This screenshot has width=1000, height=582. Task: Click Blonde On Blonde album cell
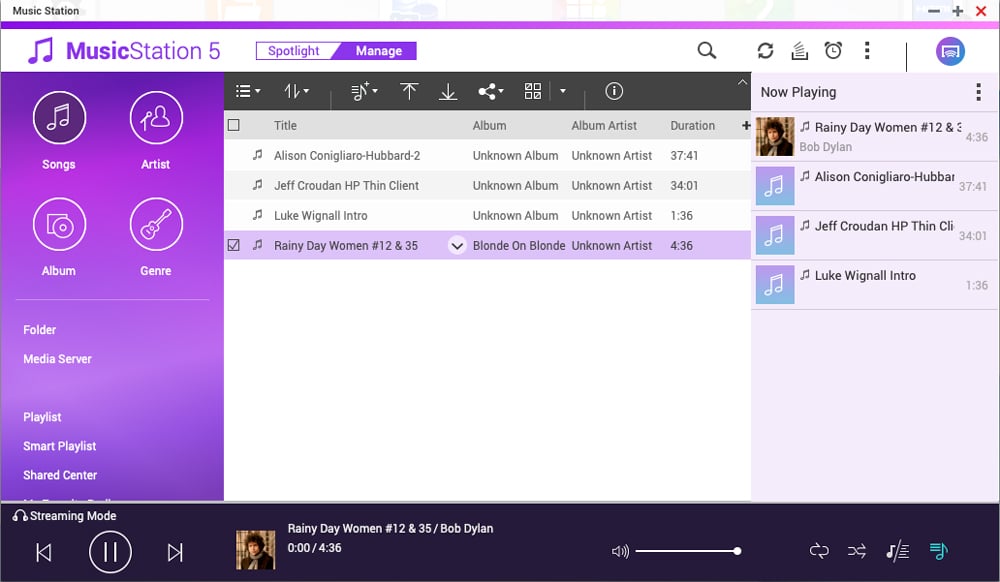(518, 245)
